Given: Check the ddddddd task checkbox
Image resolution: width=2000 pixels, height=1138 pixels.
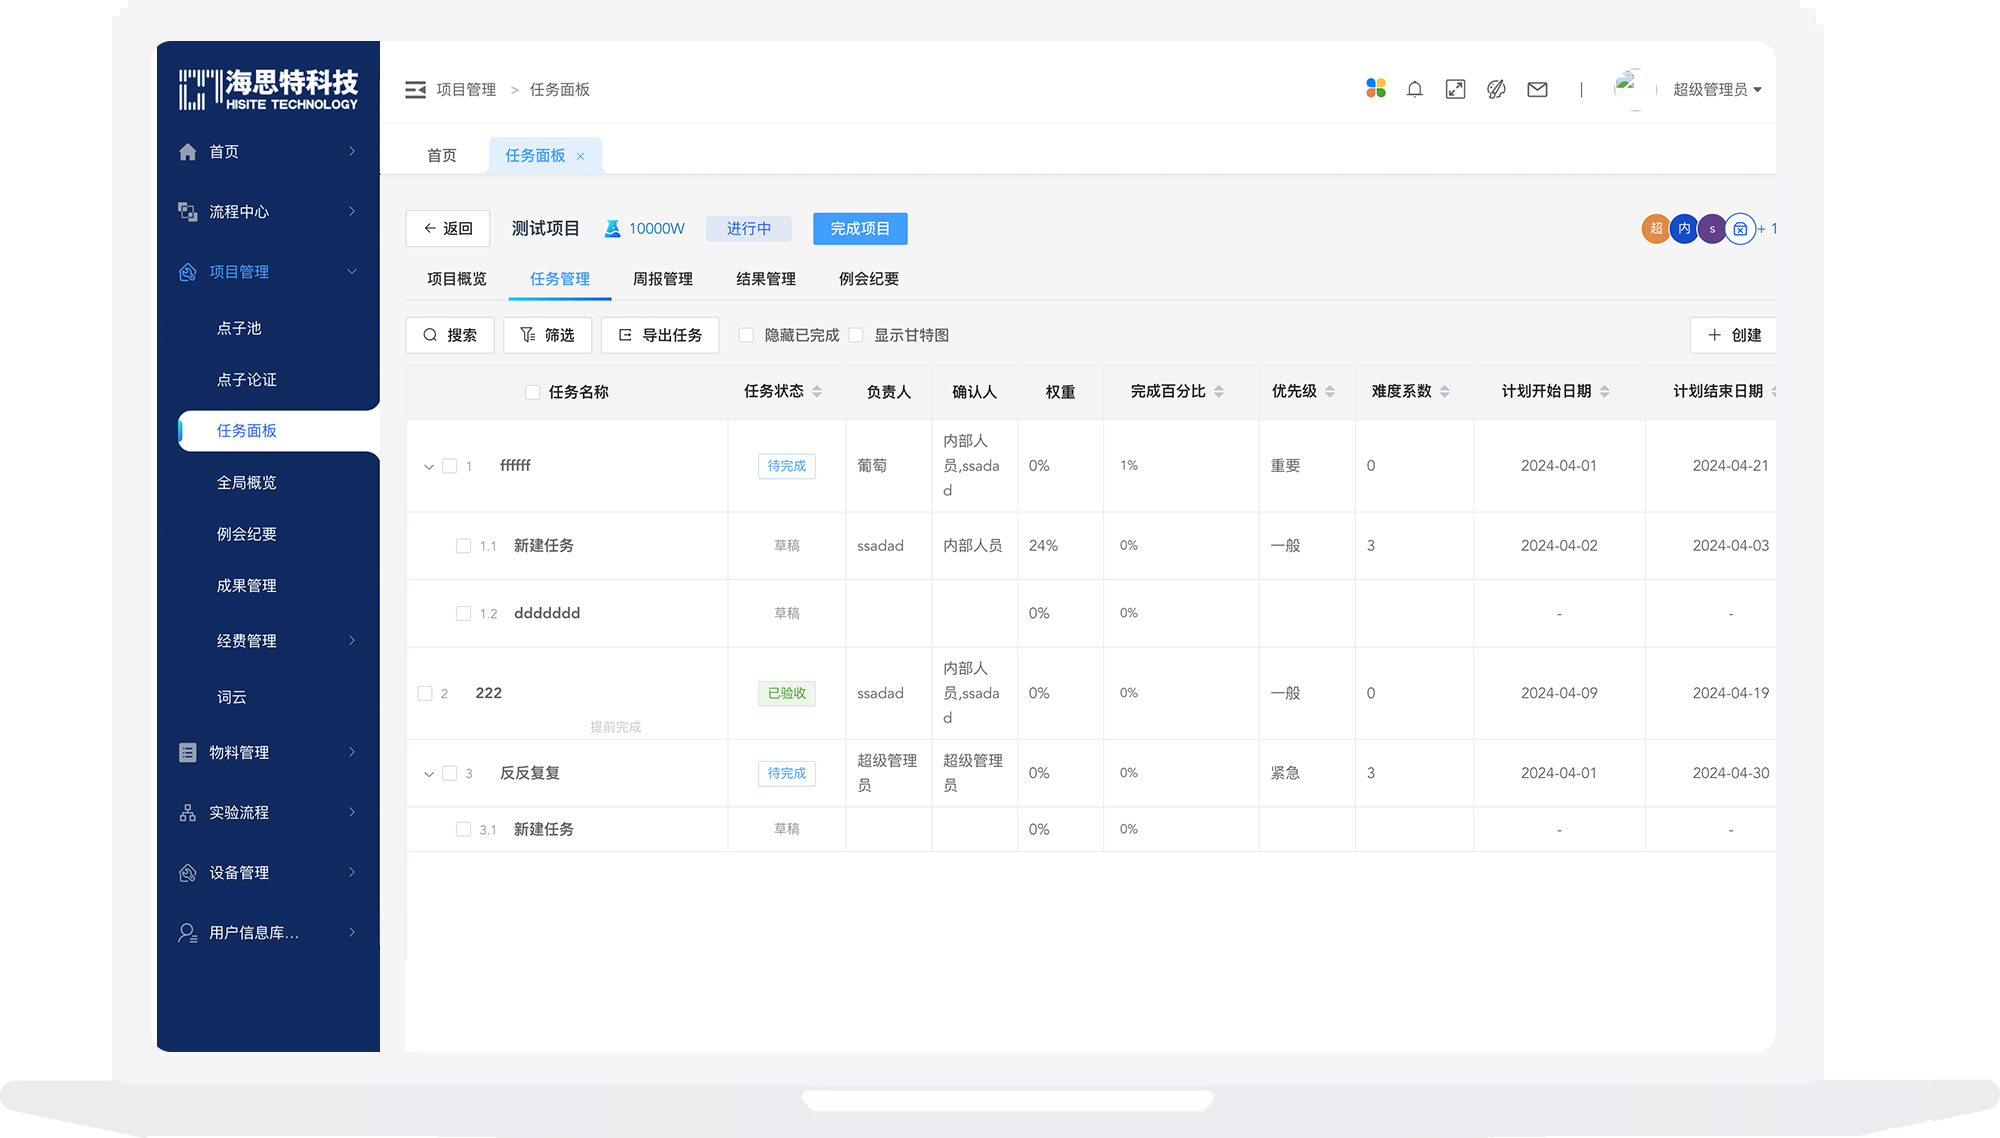Looking at the screenshot, I should coord(463,613).
